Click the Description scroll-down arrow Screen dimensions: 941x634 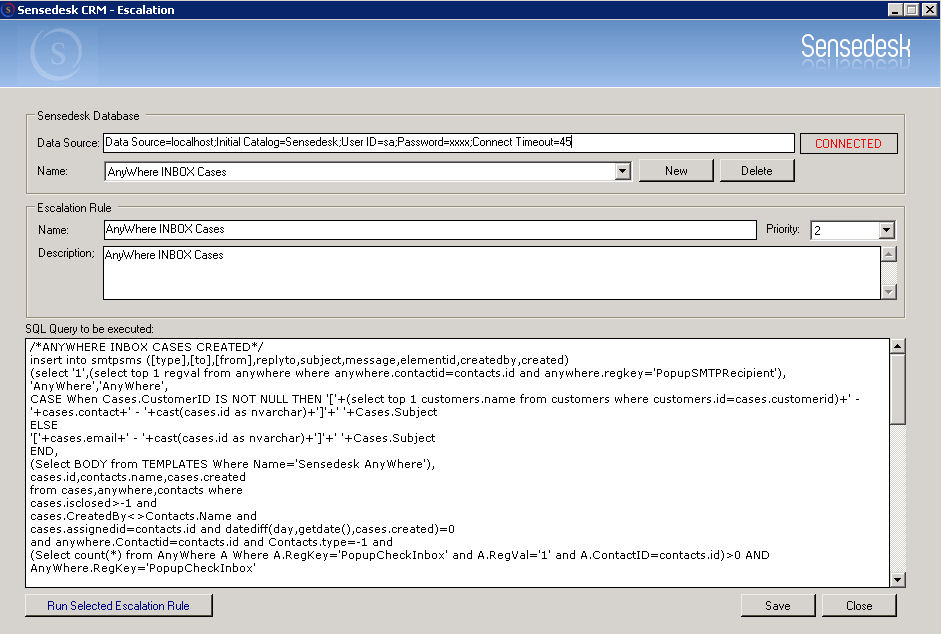tap(889, 292)
